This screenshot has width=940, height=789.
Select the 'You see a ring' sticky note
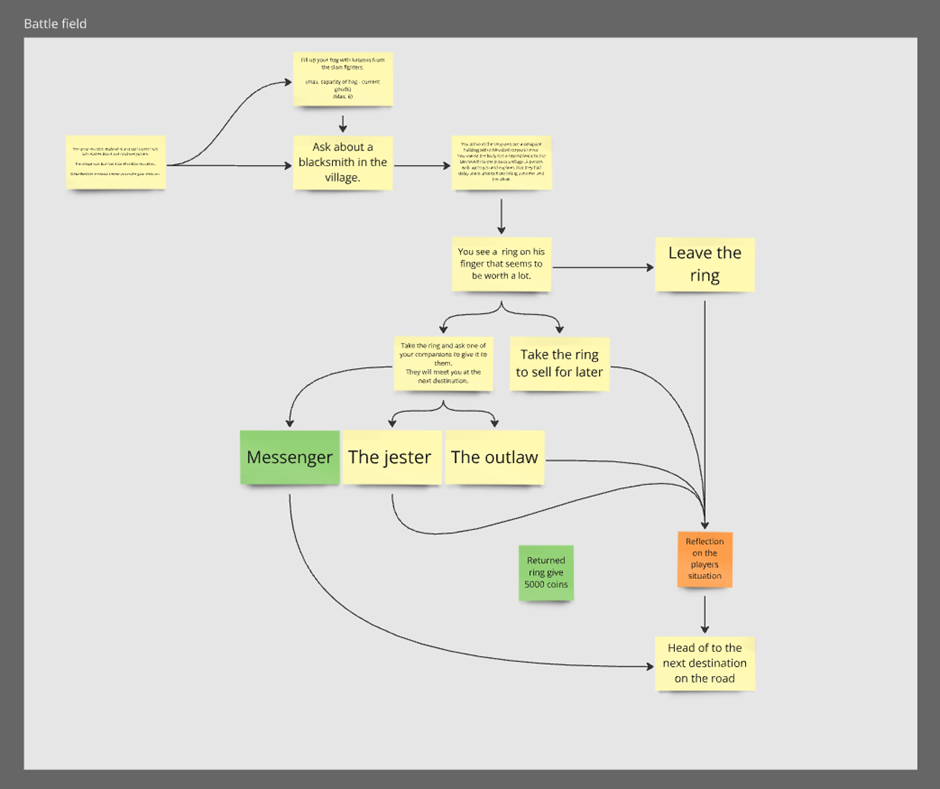pyautogui.click(x=501, y=263)
